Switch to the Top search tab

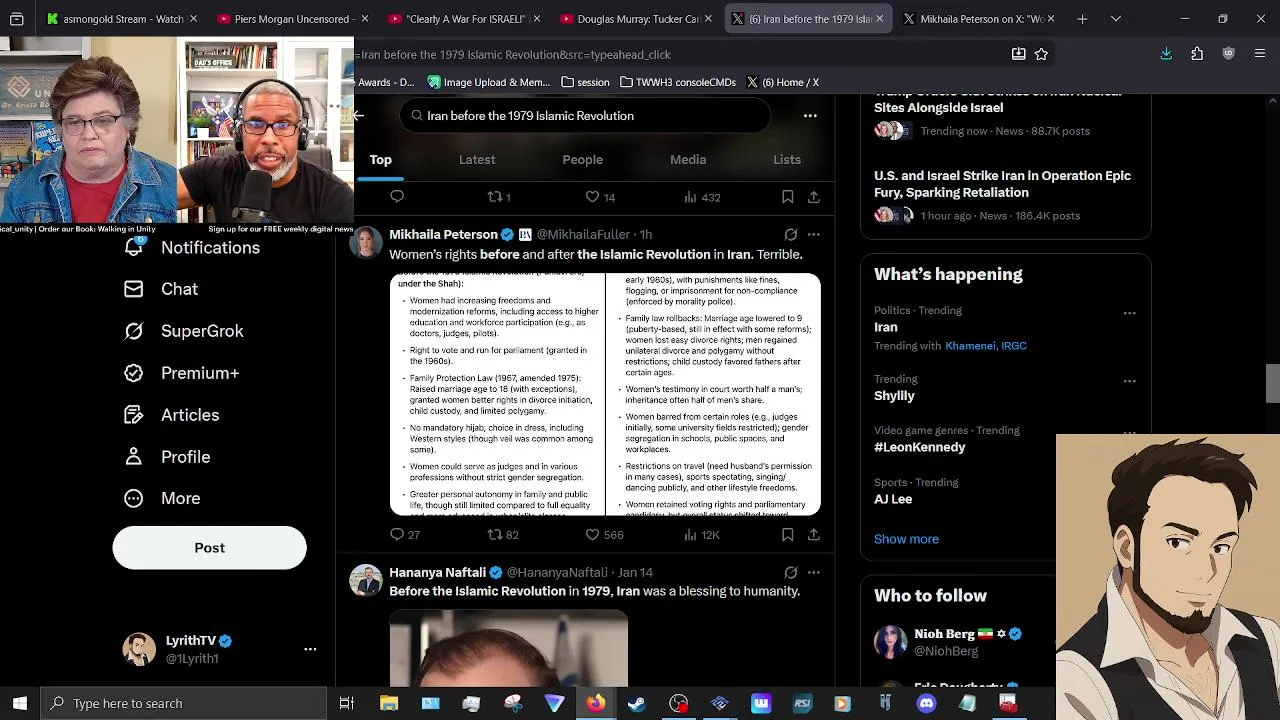[x=381, y=160]
